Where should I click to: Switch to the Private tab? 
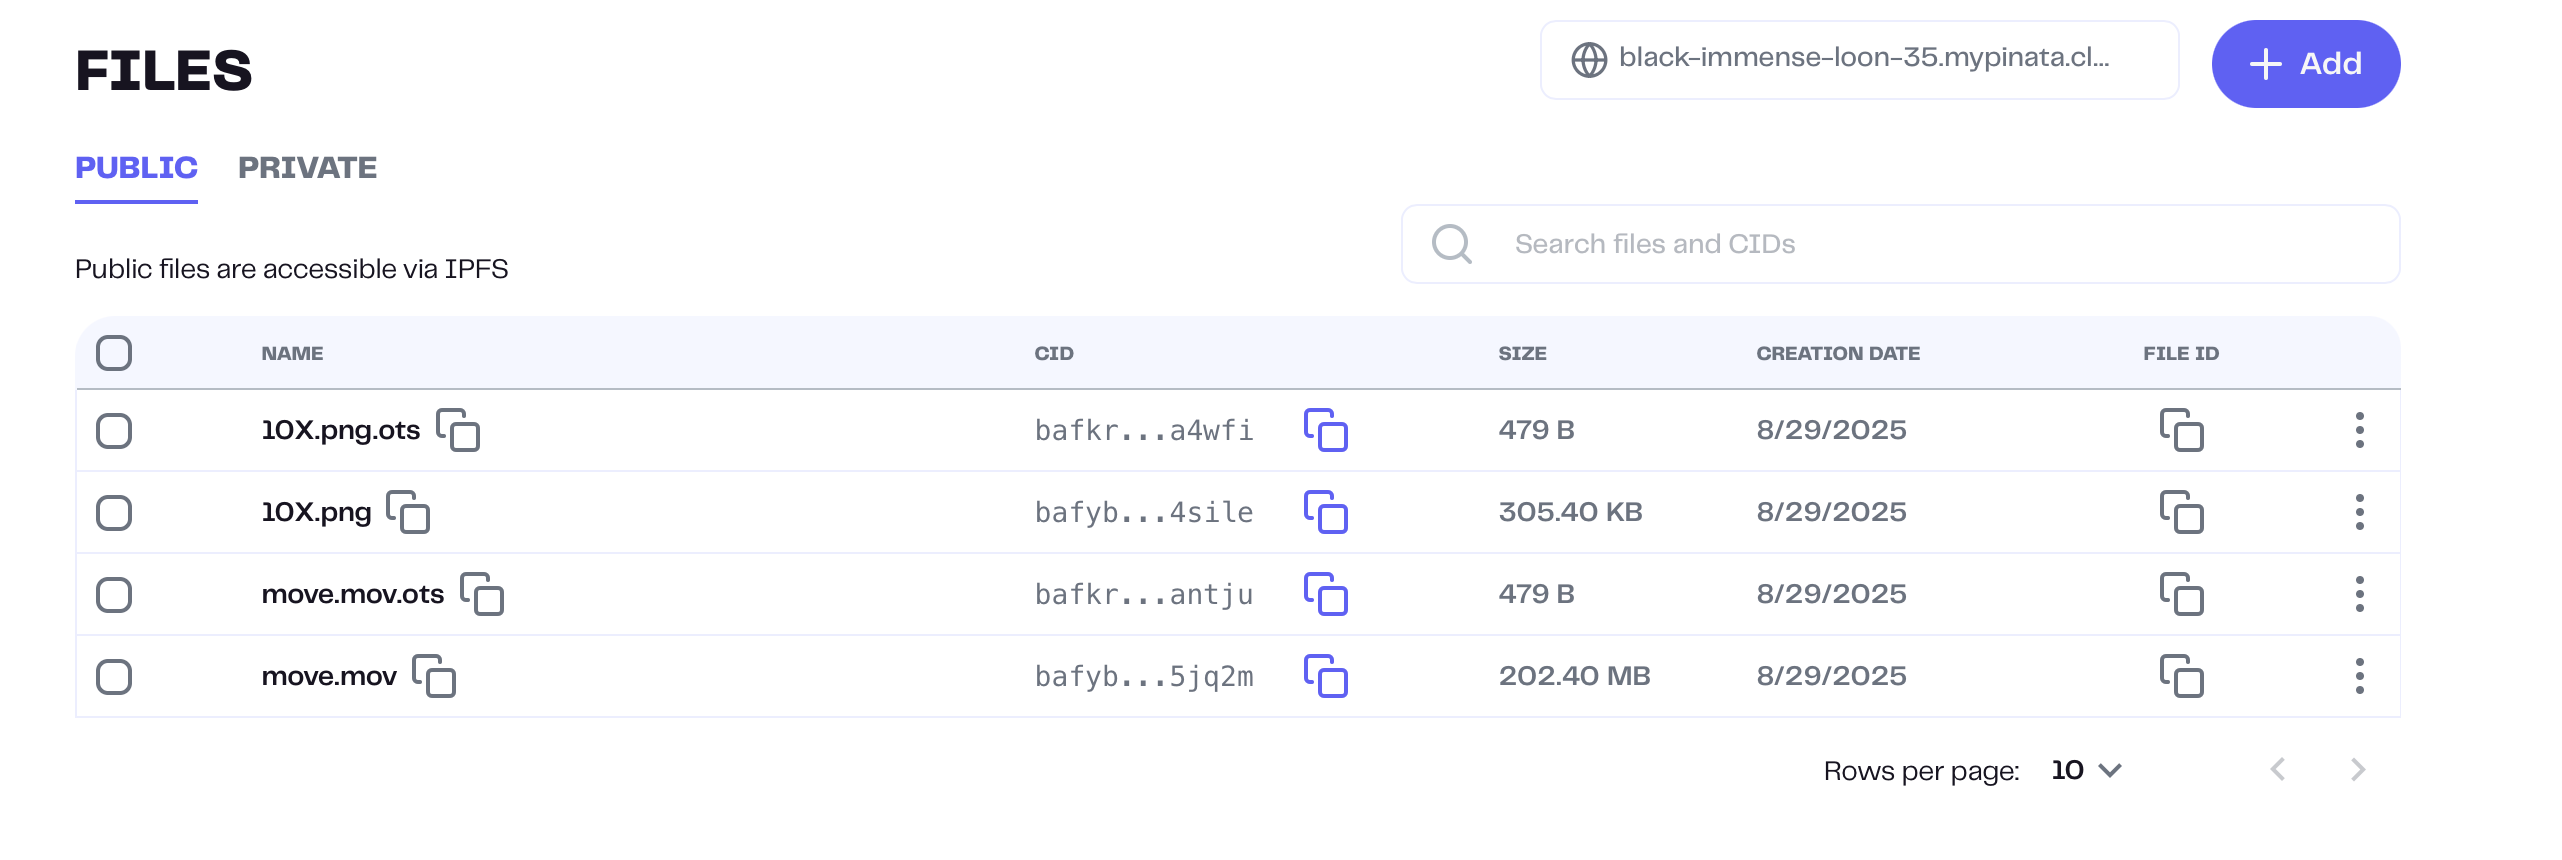tap(307, 168)
